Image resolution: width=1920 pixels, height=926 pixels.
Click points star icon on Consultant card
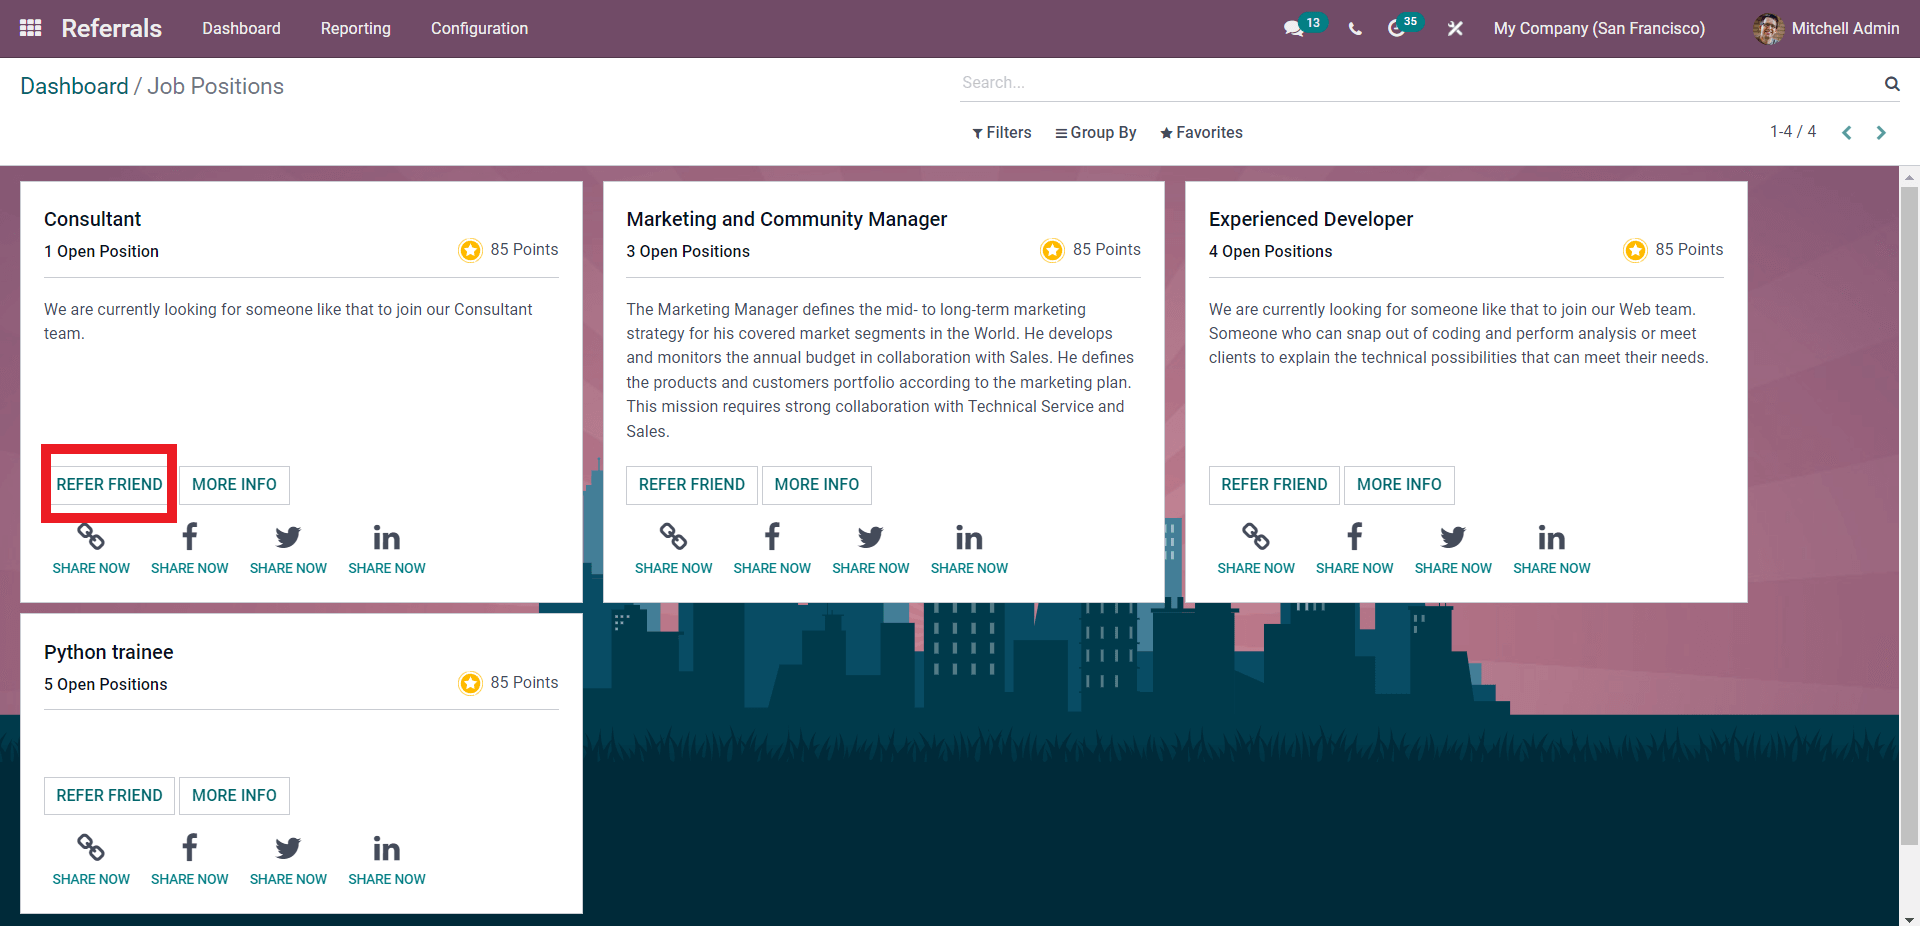coord(470,250)
